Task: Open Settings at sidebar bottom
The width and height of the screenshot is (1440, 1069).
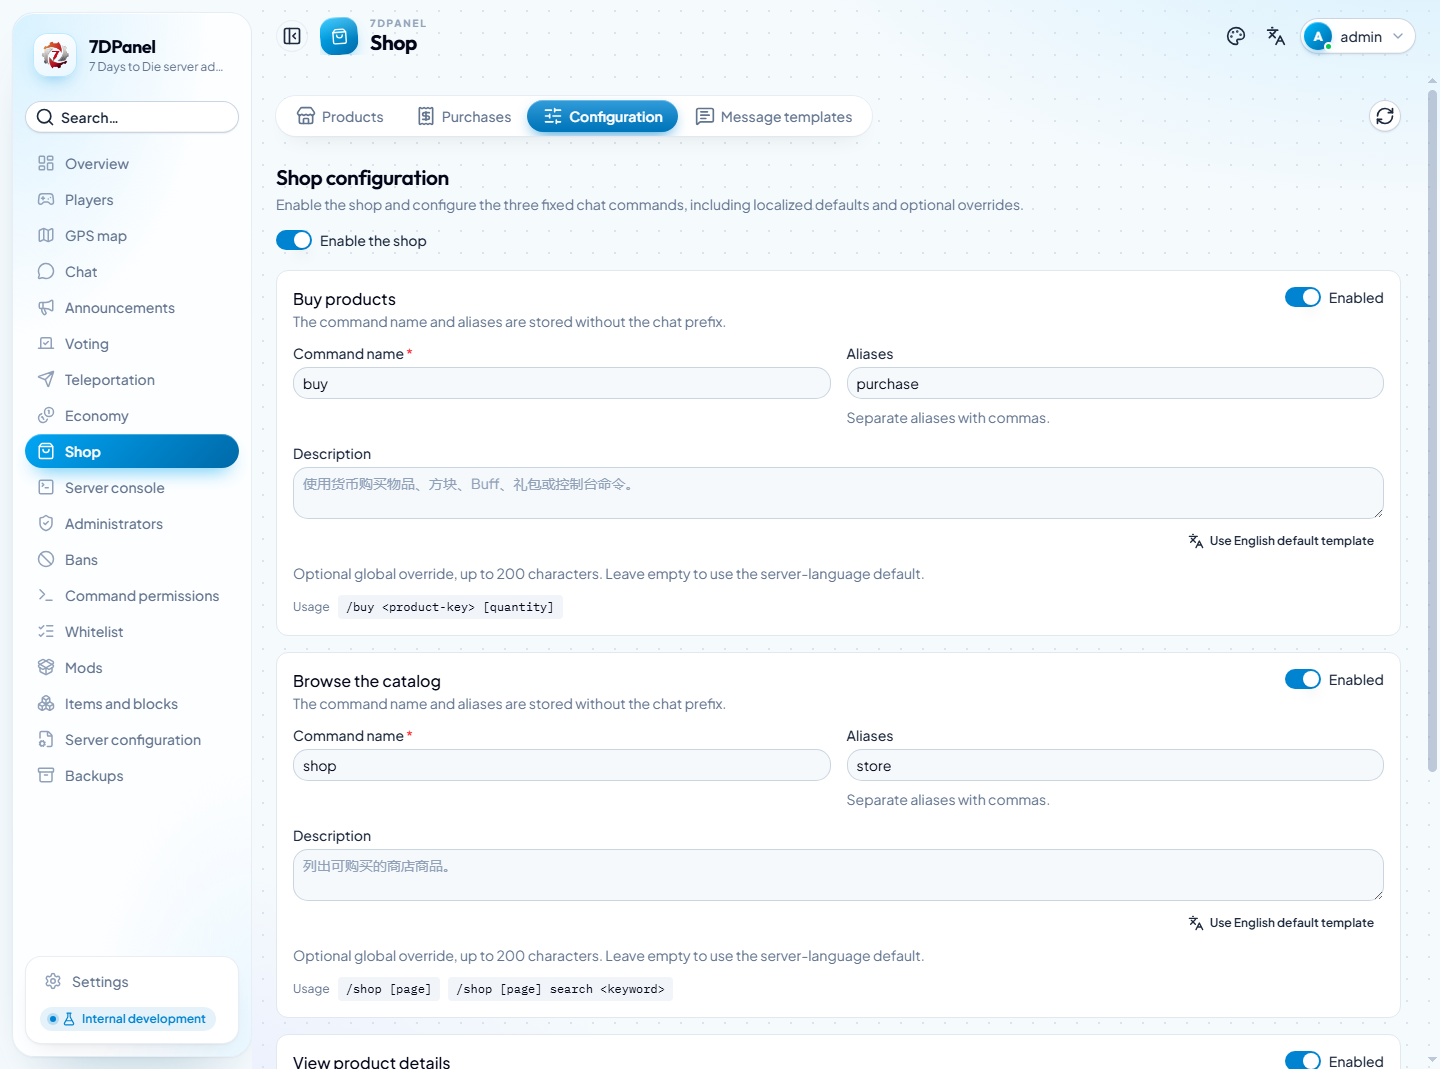Action: click(132, 982)
